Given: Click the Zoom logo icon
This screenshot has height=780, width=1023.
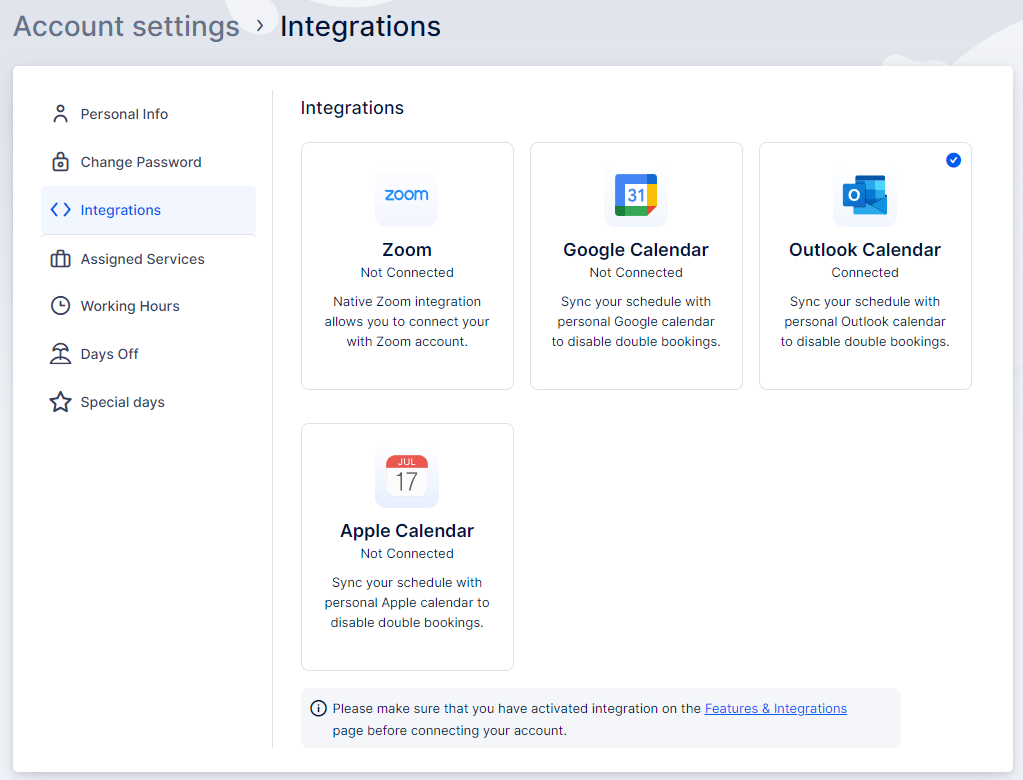Looking at the screenshot, I should [x=406, y=197].
